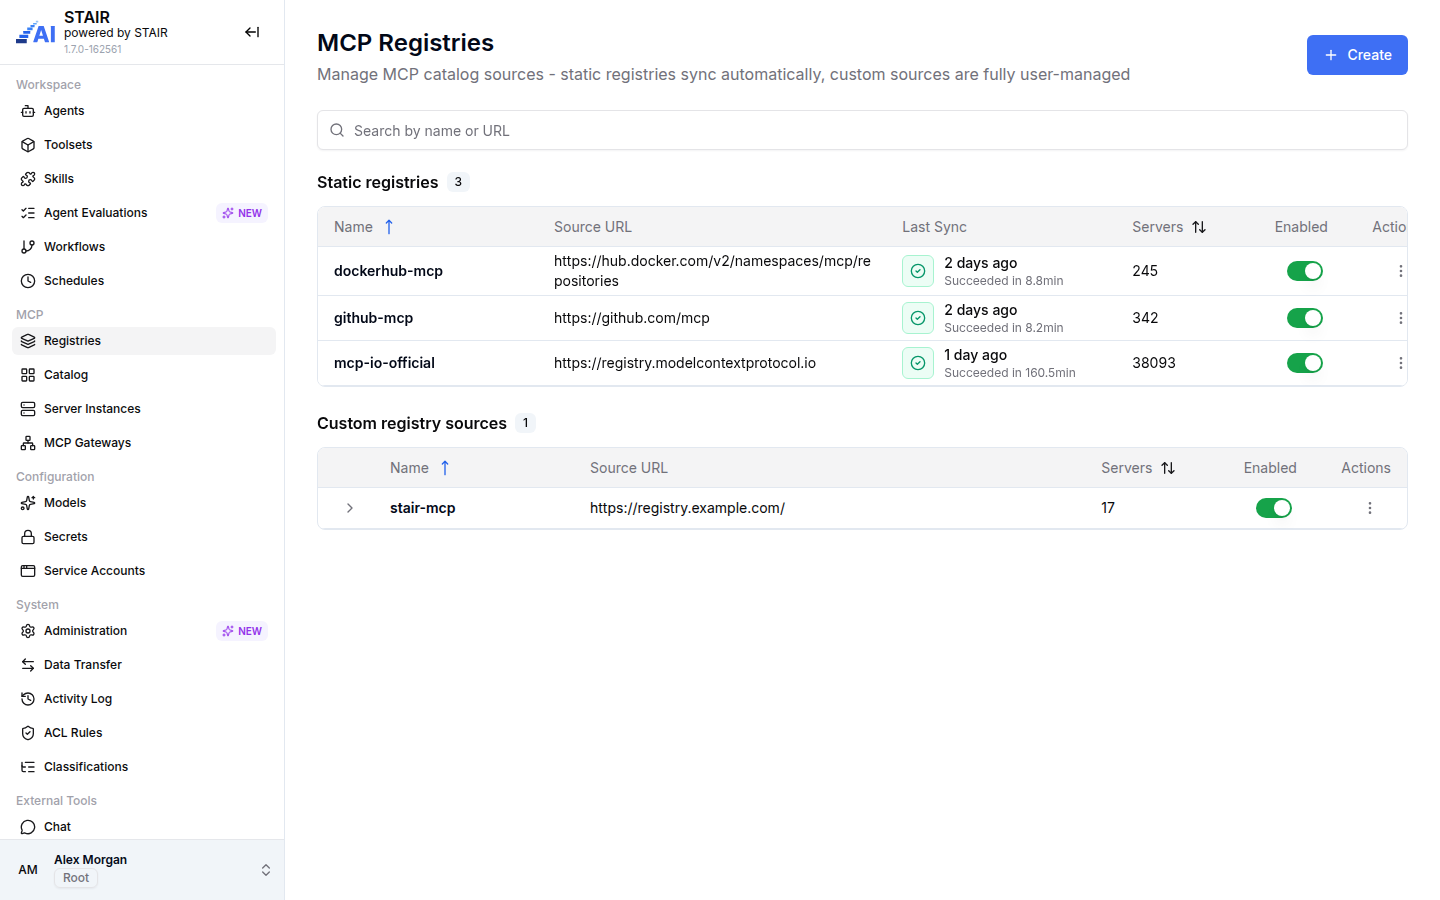Click the NEW badge beside Agent Evaluations
The image size is (1440, 900).
tap(242, 213)
